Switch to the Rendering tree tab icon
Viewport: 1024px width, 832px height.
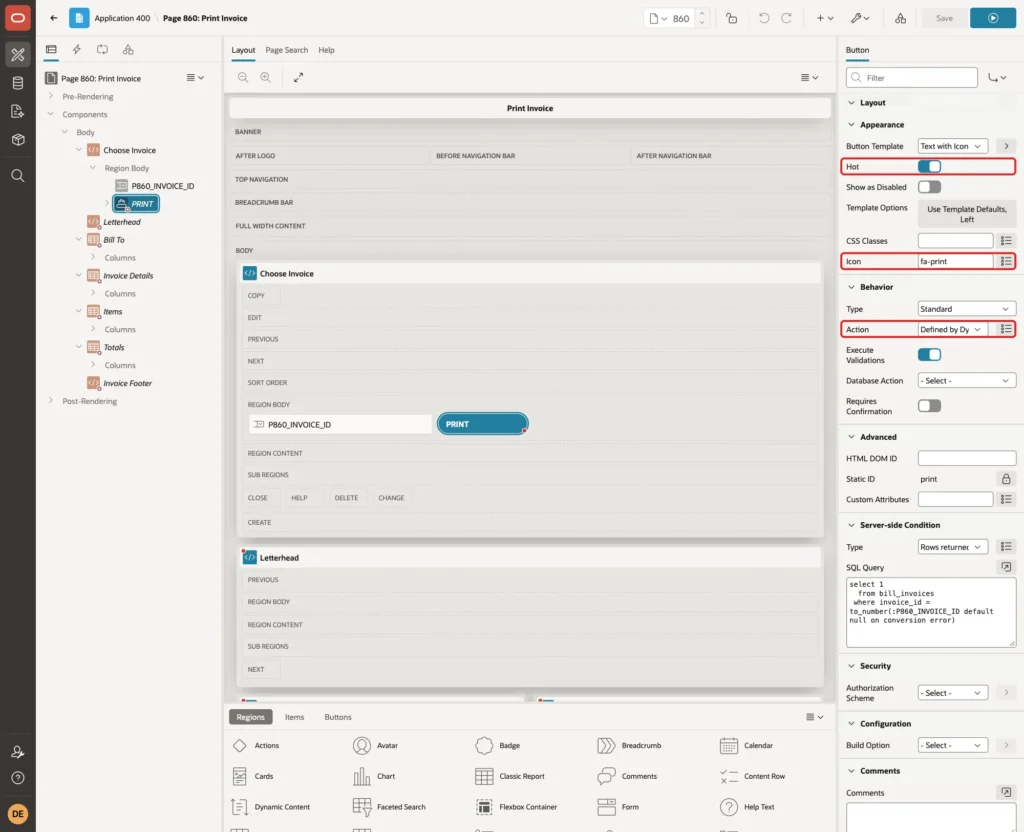tap(51, 50)
